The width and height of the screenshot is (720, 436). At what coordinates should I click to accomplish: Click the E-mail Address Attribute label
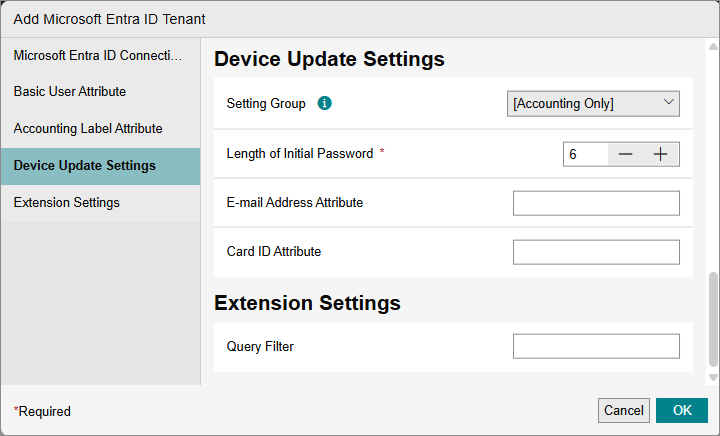click(295, 203)
